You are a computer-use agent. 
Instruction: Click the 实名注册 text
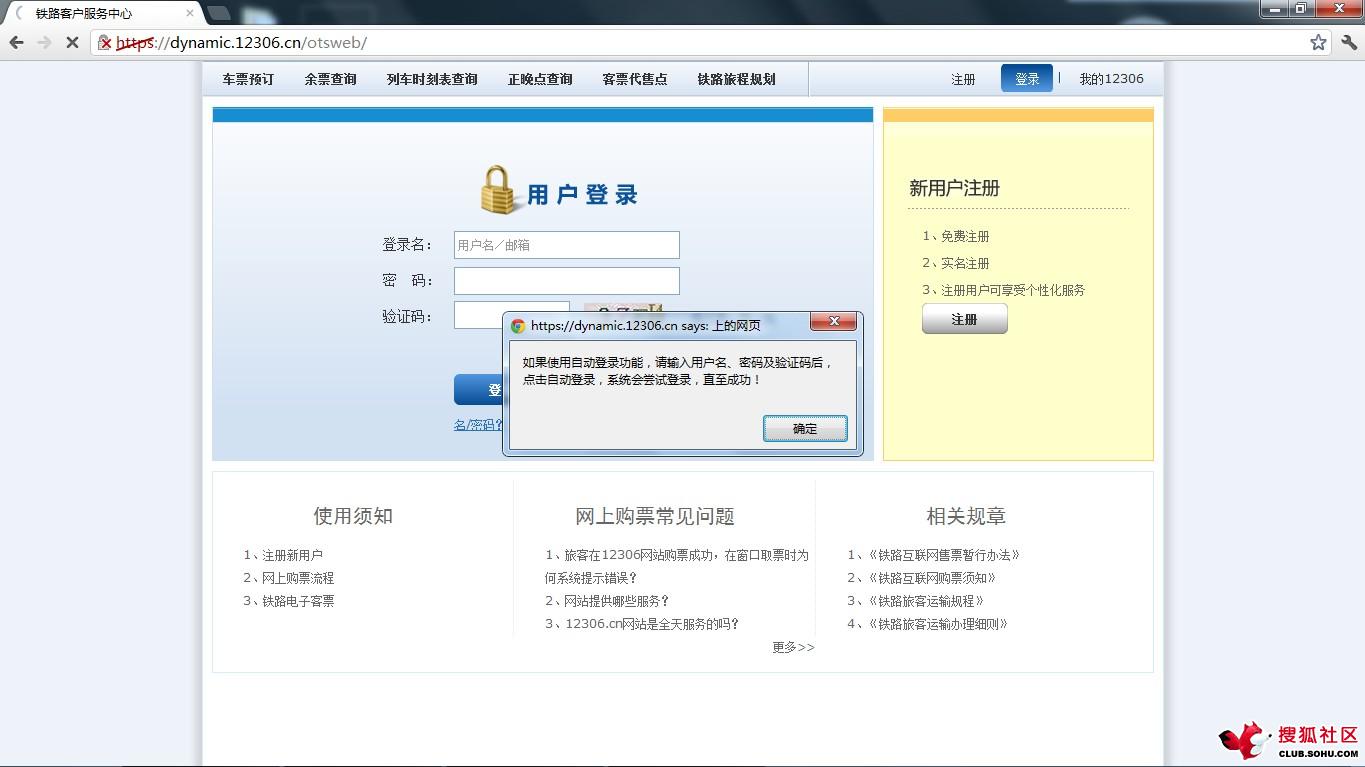pyautogui.click(x=965, y=263)
